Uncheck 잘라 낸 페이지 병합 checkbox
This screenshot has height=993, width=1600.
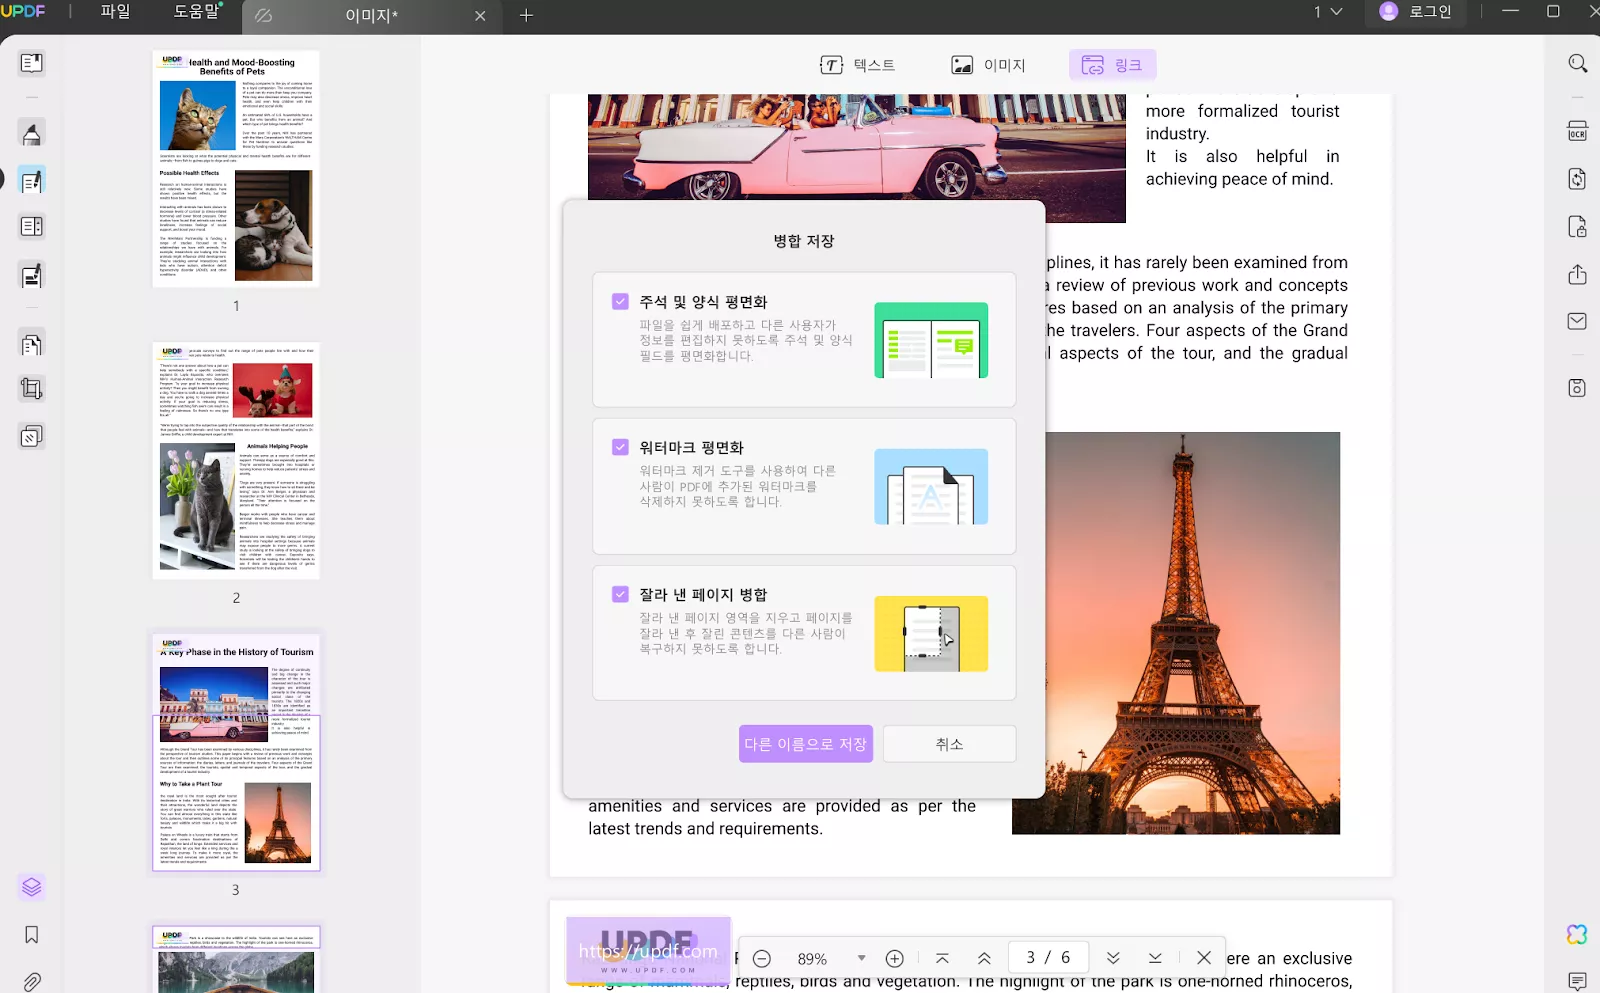620,594
